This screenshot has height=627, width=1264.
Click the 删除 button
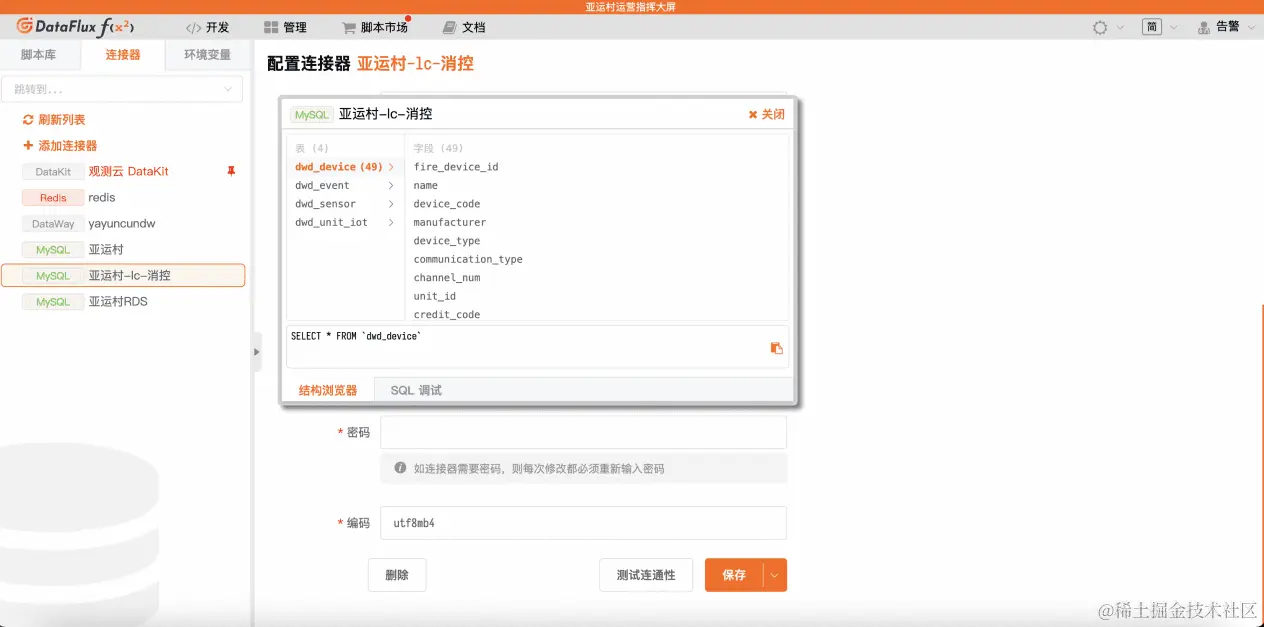click(x=397, y=575)
